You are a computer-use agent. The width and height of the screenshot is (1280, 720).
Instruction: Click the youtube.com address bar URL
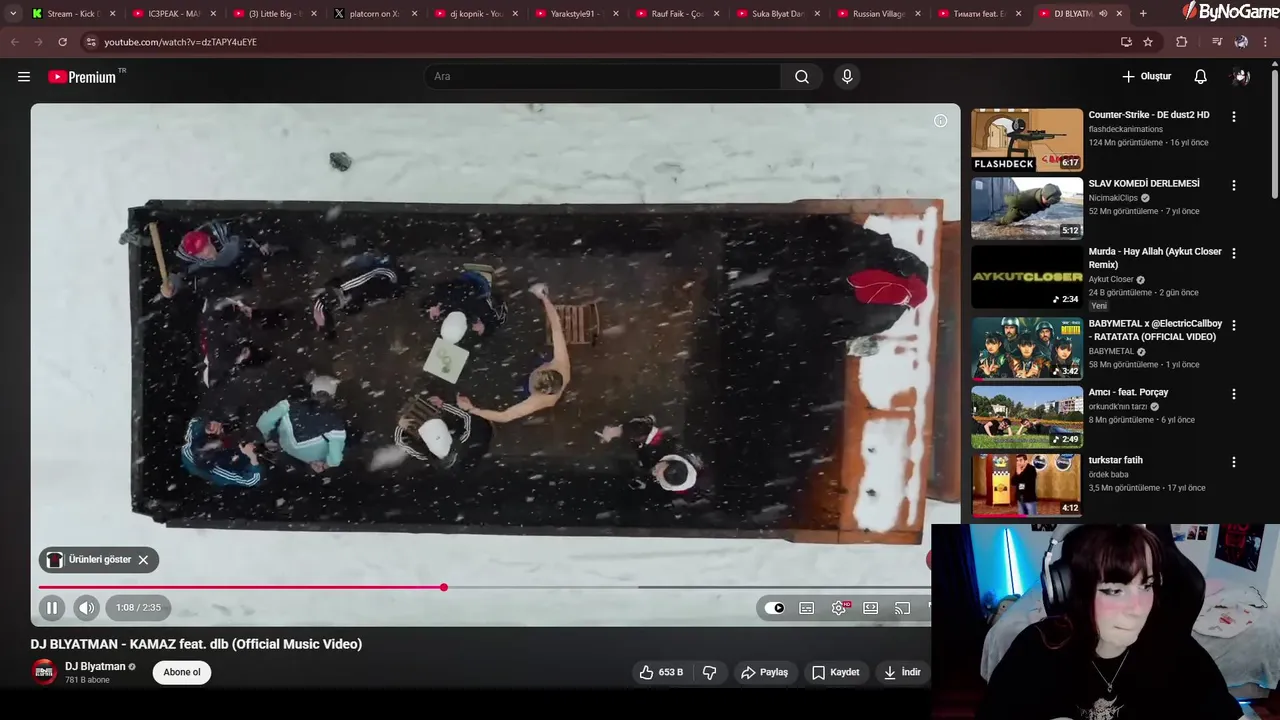pyautogui.click(x=180, y=42)
